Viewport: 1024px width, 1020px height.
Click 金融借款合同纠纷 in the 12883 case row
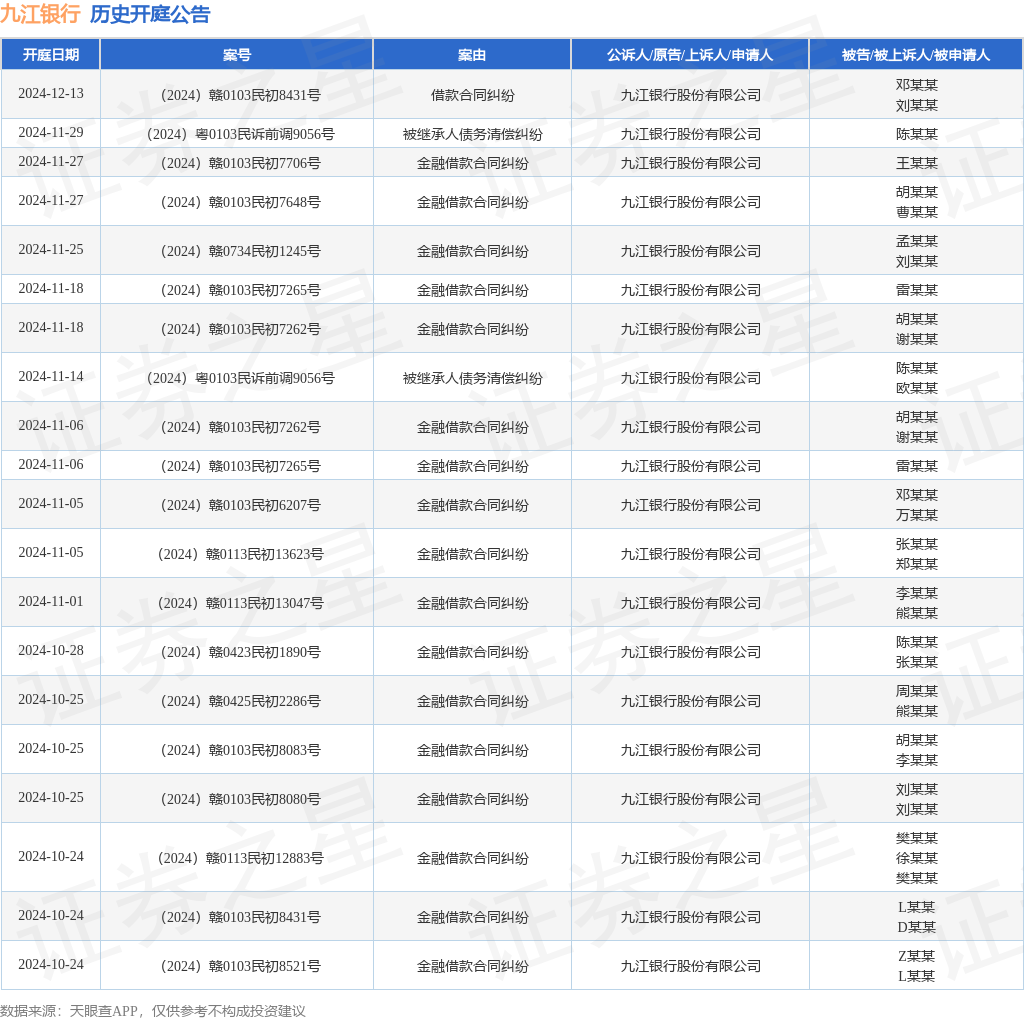pos(473,858)
